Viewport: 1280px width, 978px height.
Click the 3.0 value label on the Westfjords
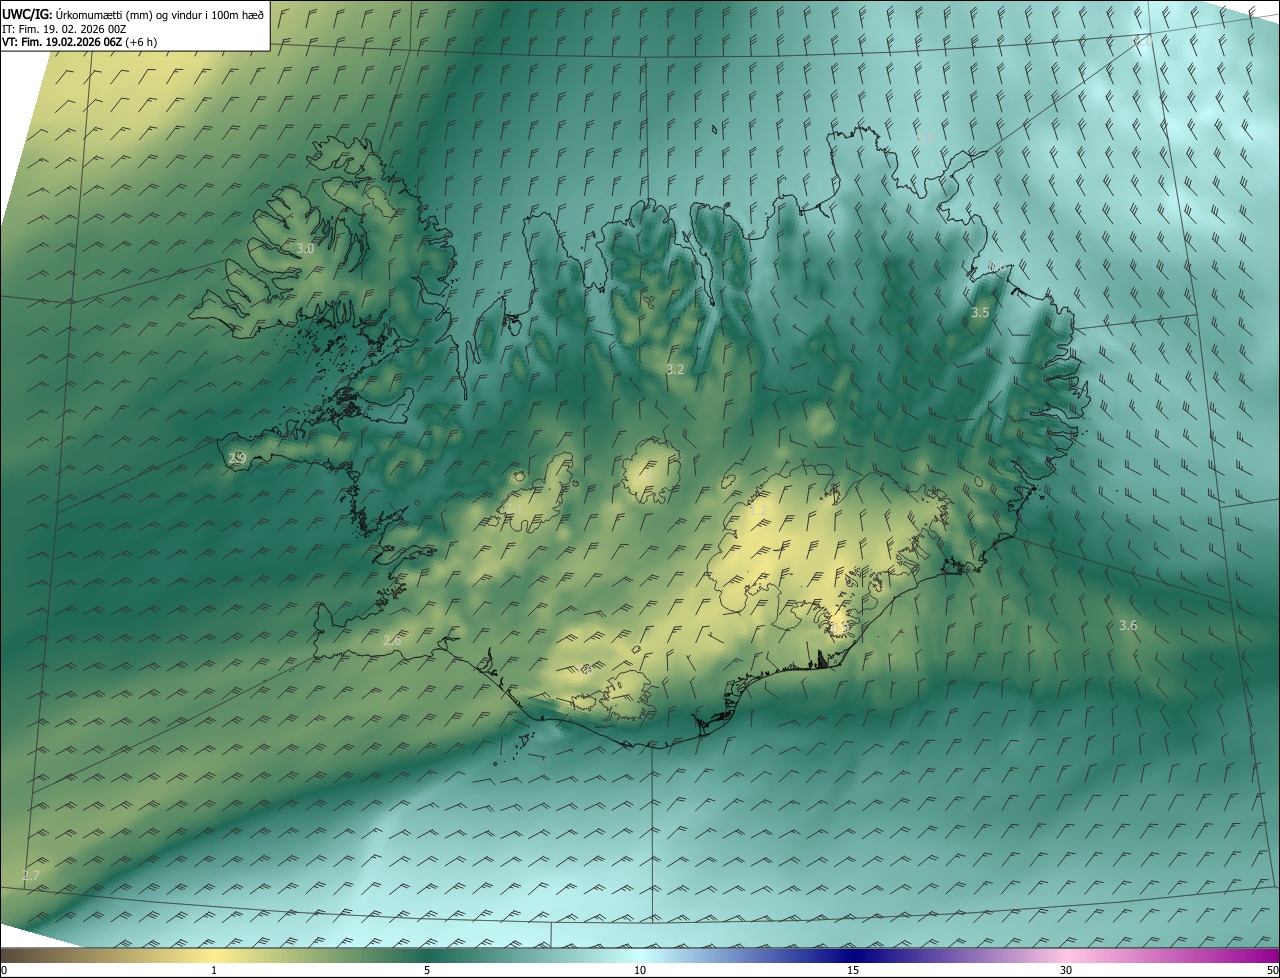305,248
